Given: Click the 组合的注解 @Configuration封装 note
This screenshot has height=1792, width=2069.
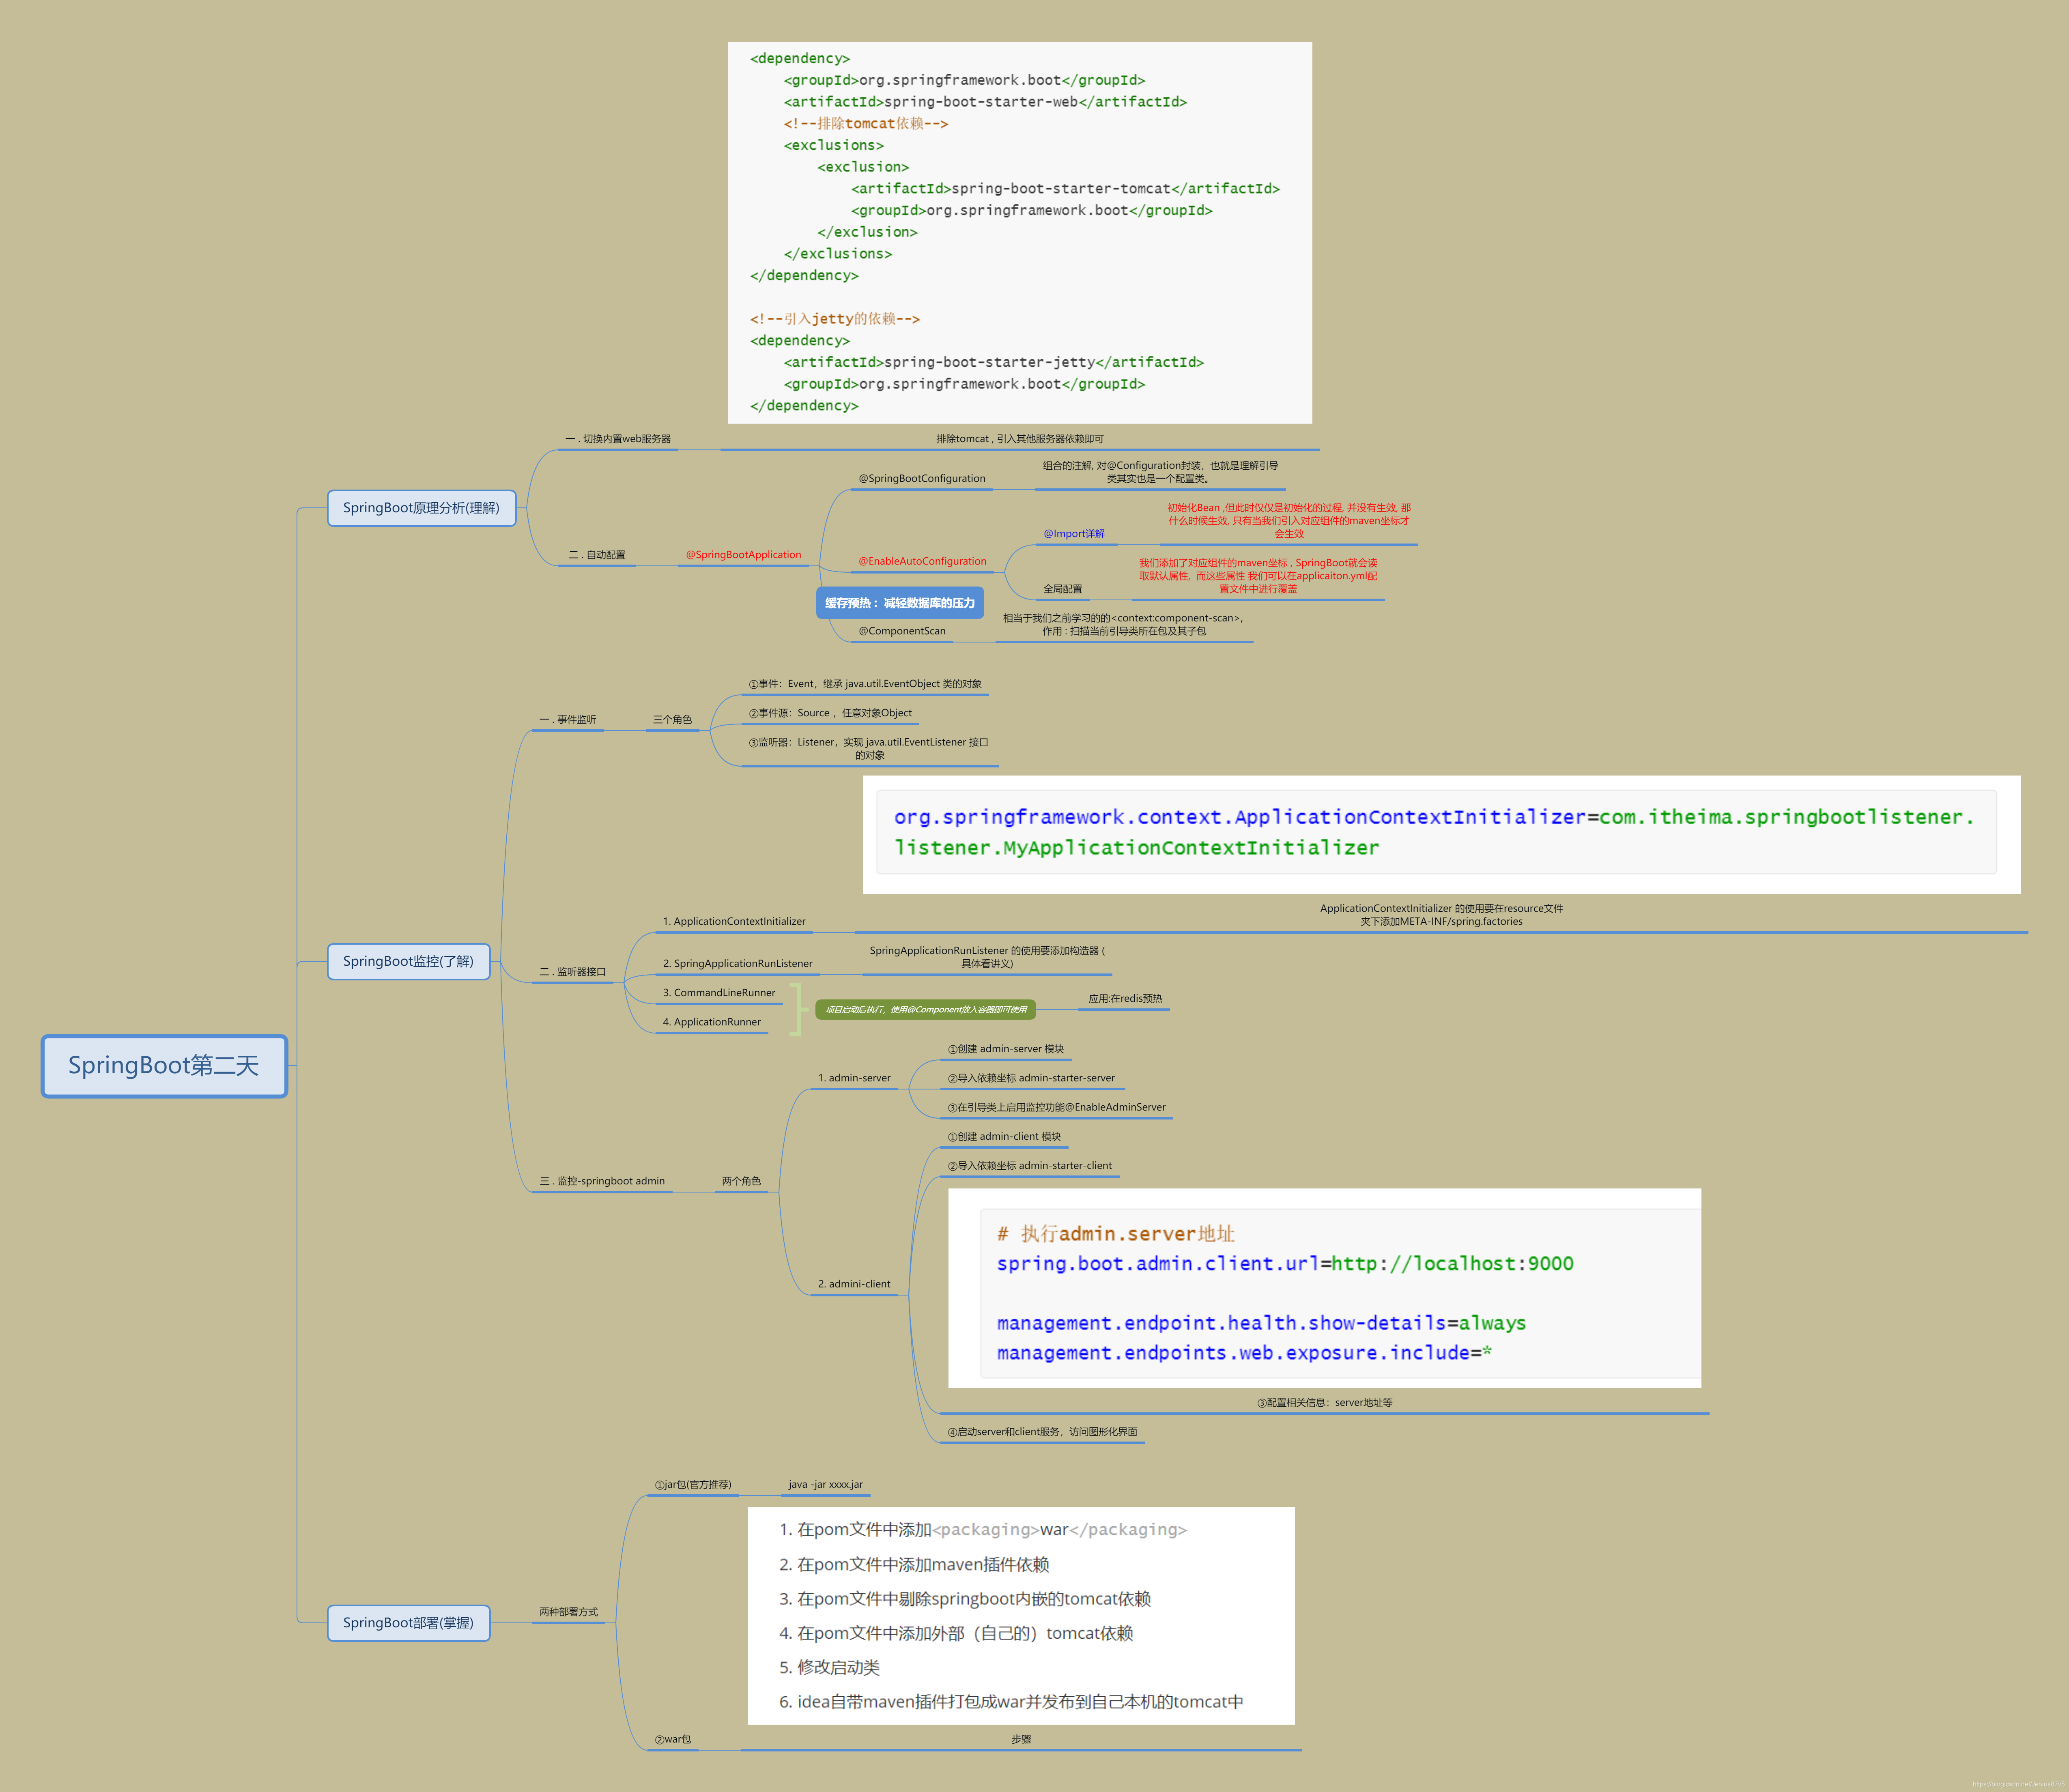Looking at the screenshot, I should (1160, 472).
